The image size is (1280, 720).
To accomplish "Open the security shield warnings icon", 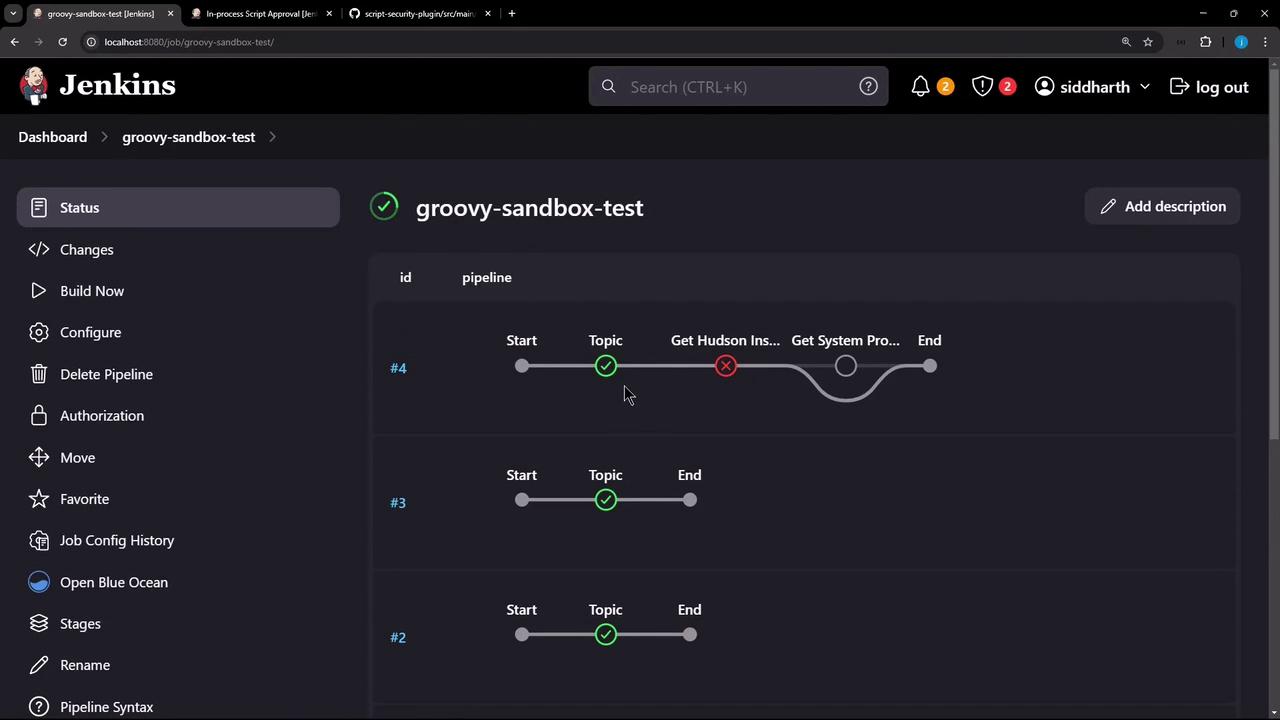I will tap(982, 87).
